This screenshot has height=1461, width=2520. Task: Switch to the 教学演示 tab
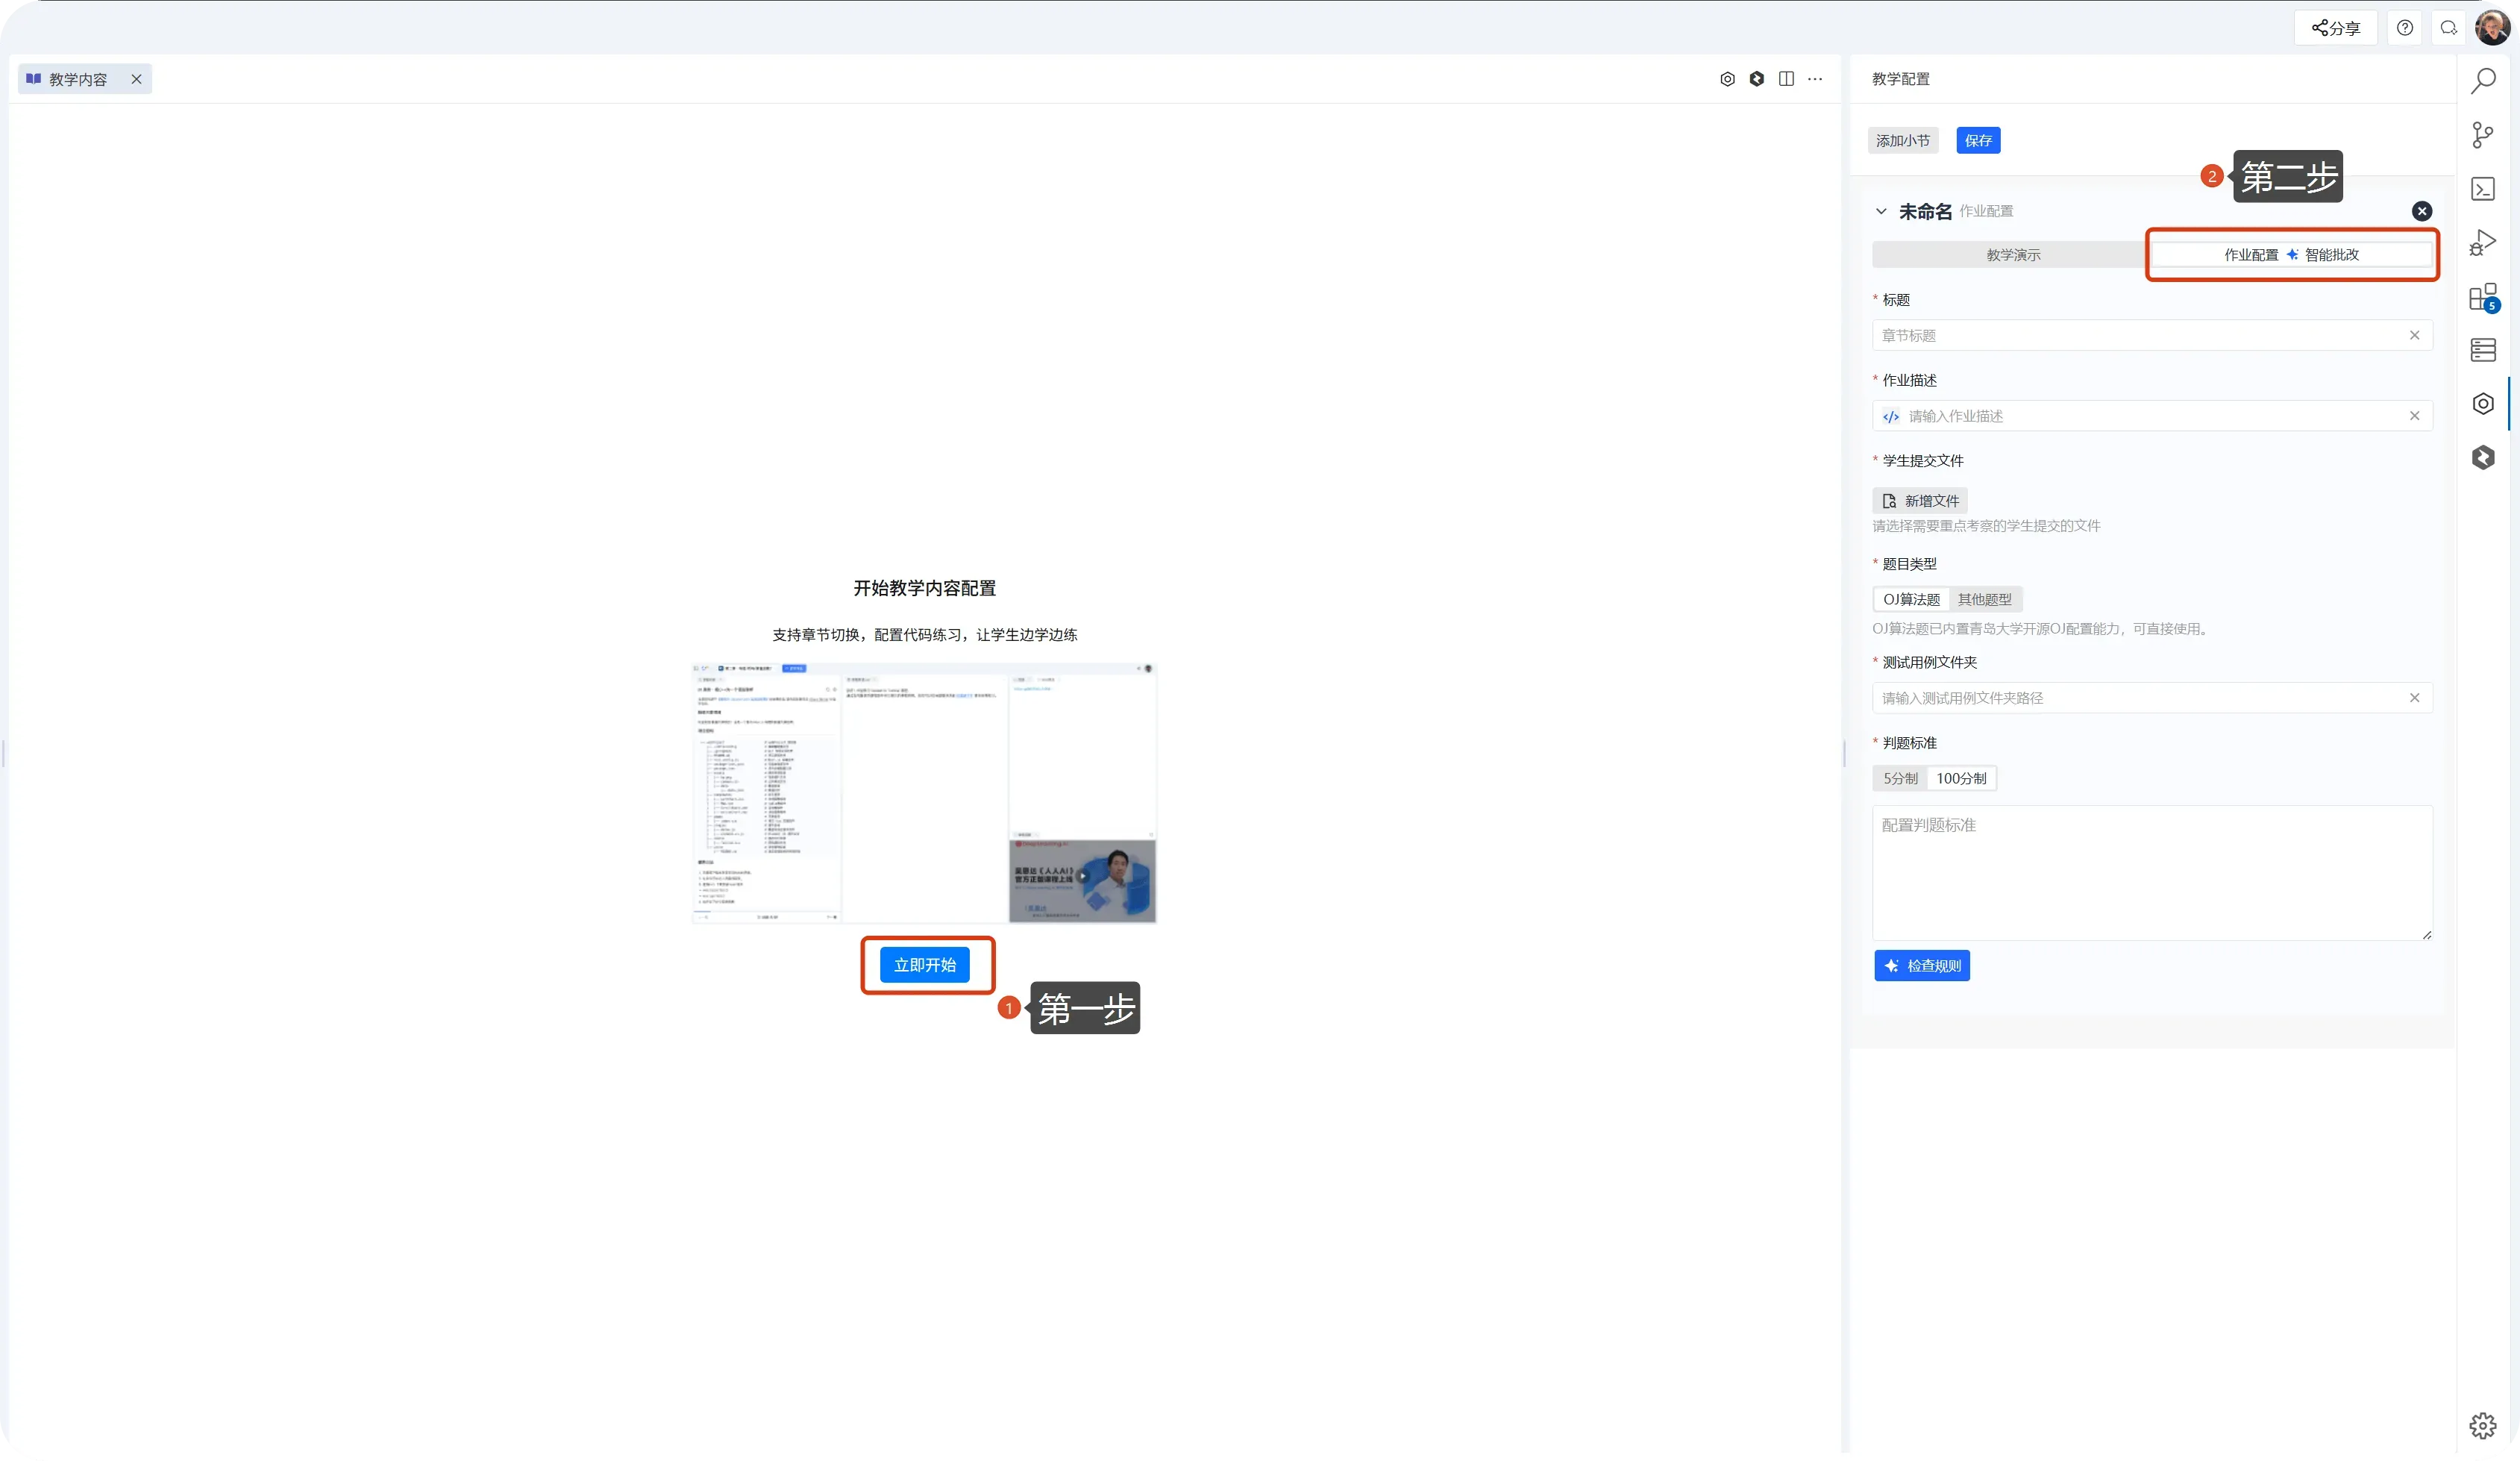2013,255
